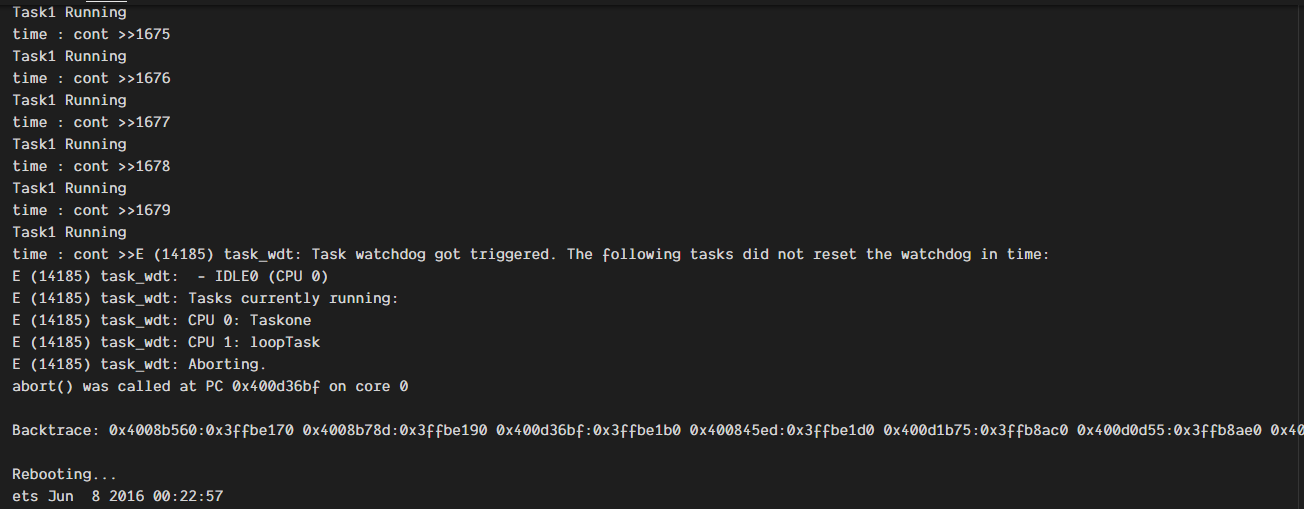1304x509 pixels.
Task: Select the cont >>1676 output line
Action: pos(91,78)
